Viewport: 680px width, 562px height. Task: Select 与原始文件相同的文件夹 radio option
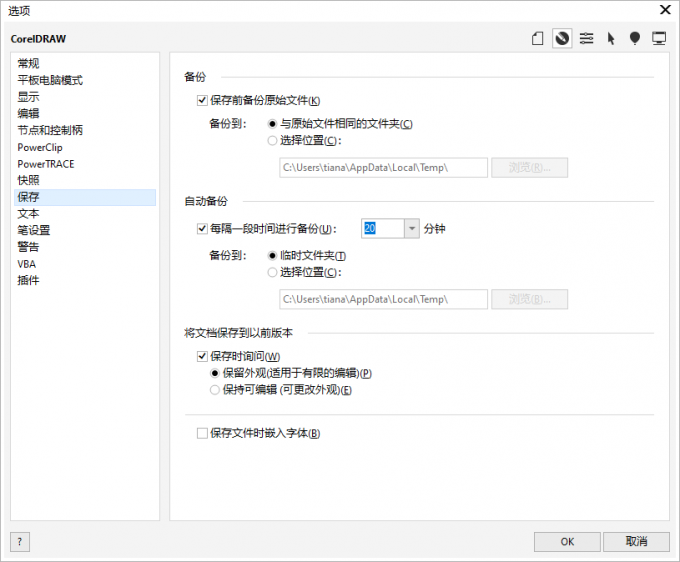coord(272,124)
